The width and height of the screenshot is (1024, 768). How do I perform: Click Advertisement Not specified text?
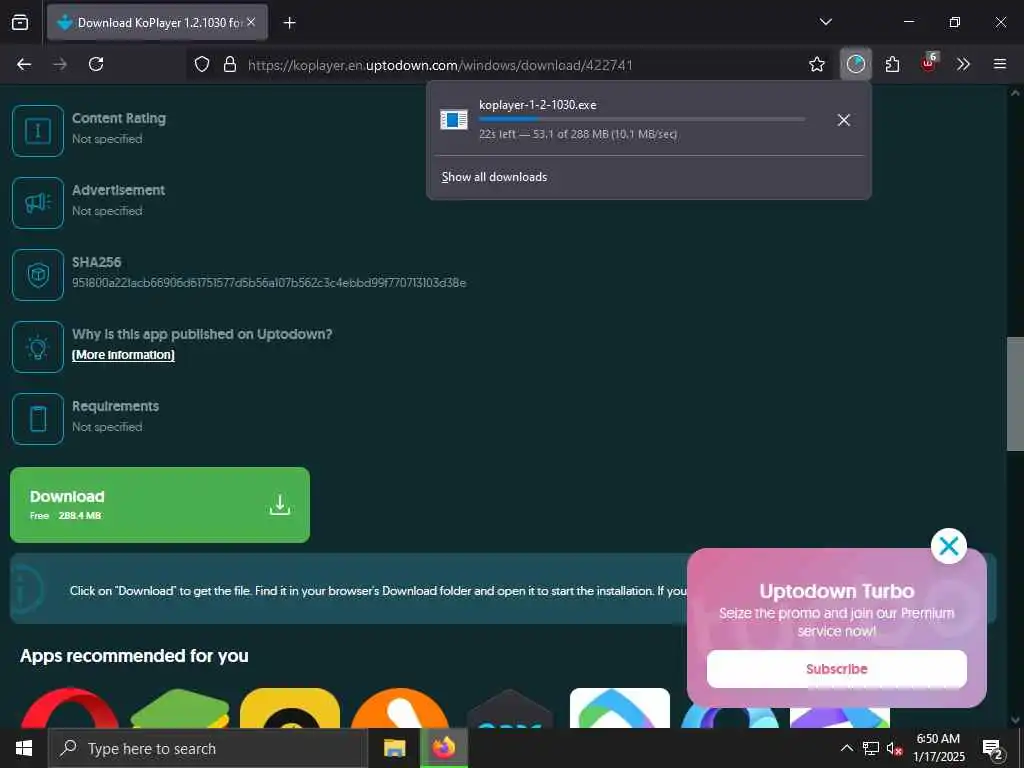click(107, 211)
